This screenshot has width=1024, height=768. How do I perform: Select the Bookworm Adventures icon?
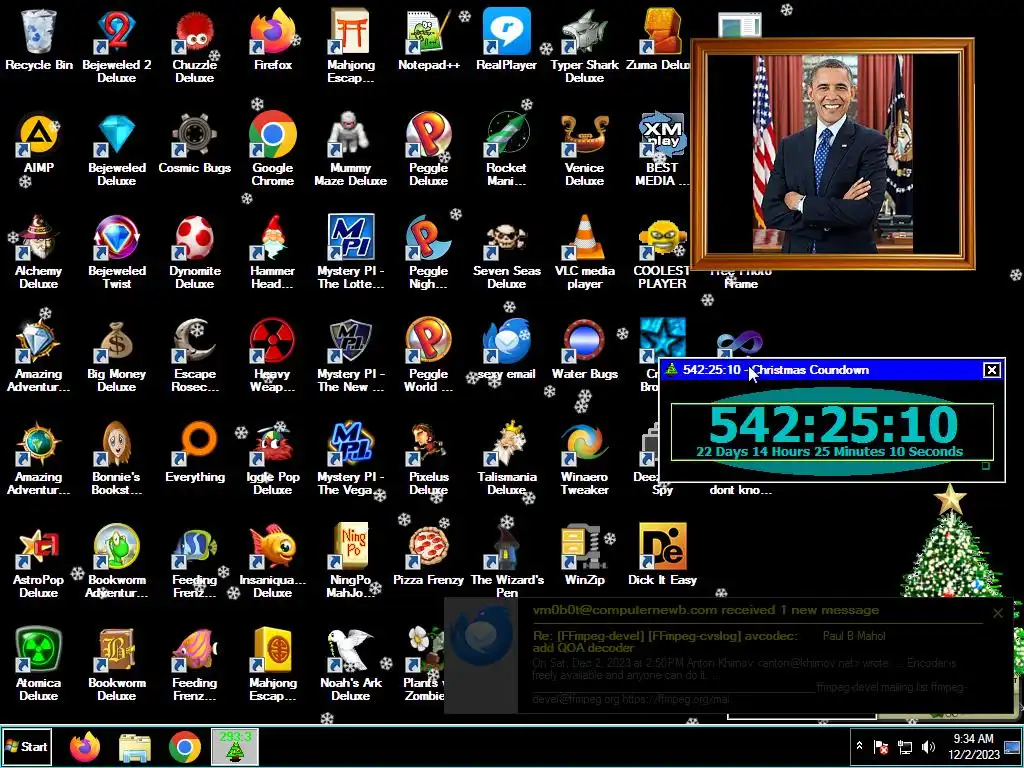(x=116, y=560)
